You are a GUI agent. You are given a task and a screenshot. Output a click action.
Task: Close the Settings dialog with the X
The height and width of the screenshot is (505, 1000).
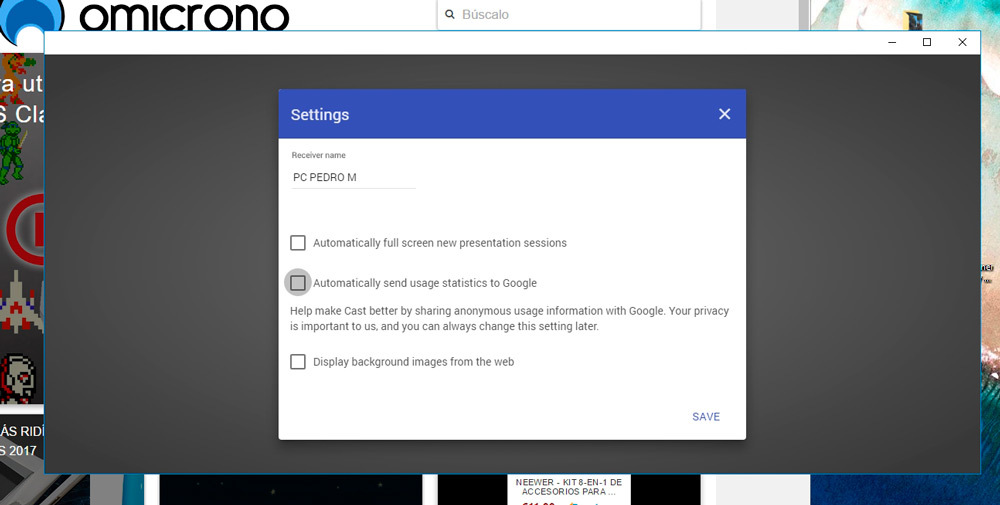coord(724,114)
